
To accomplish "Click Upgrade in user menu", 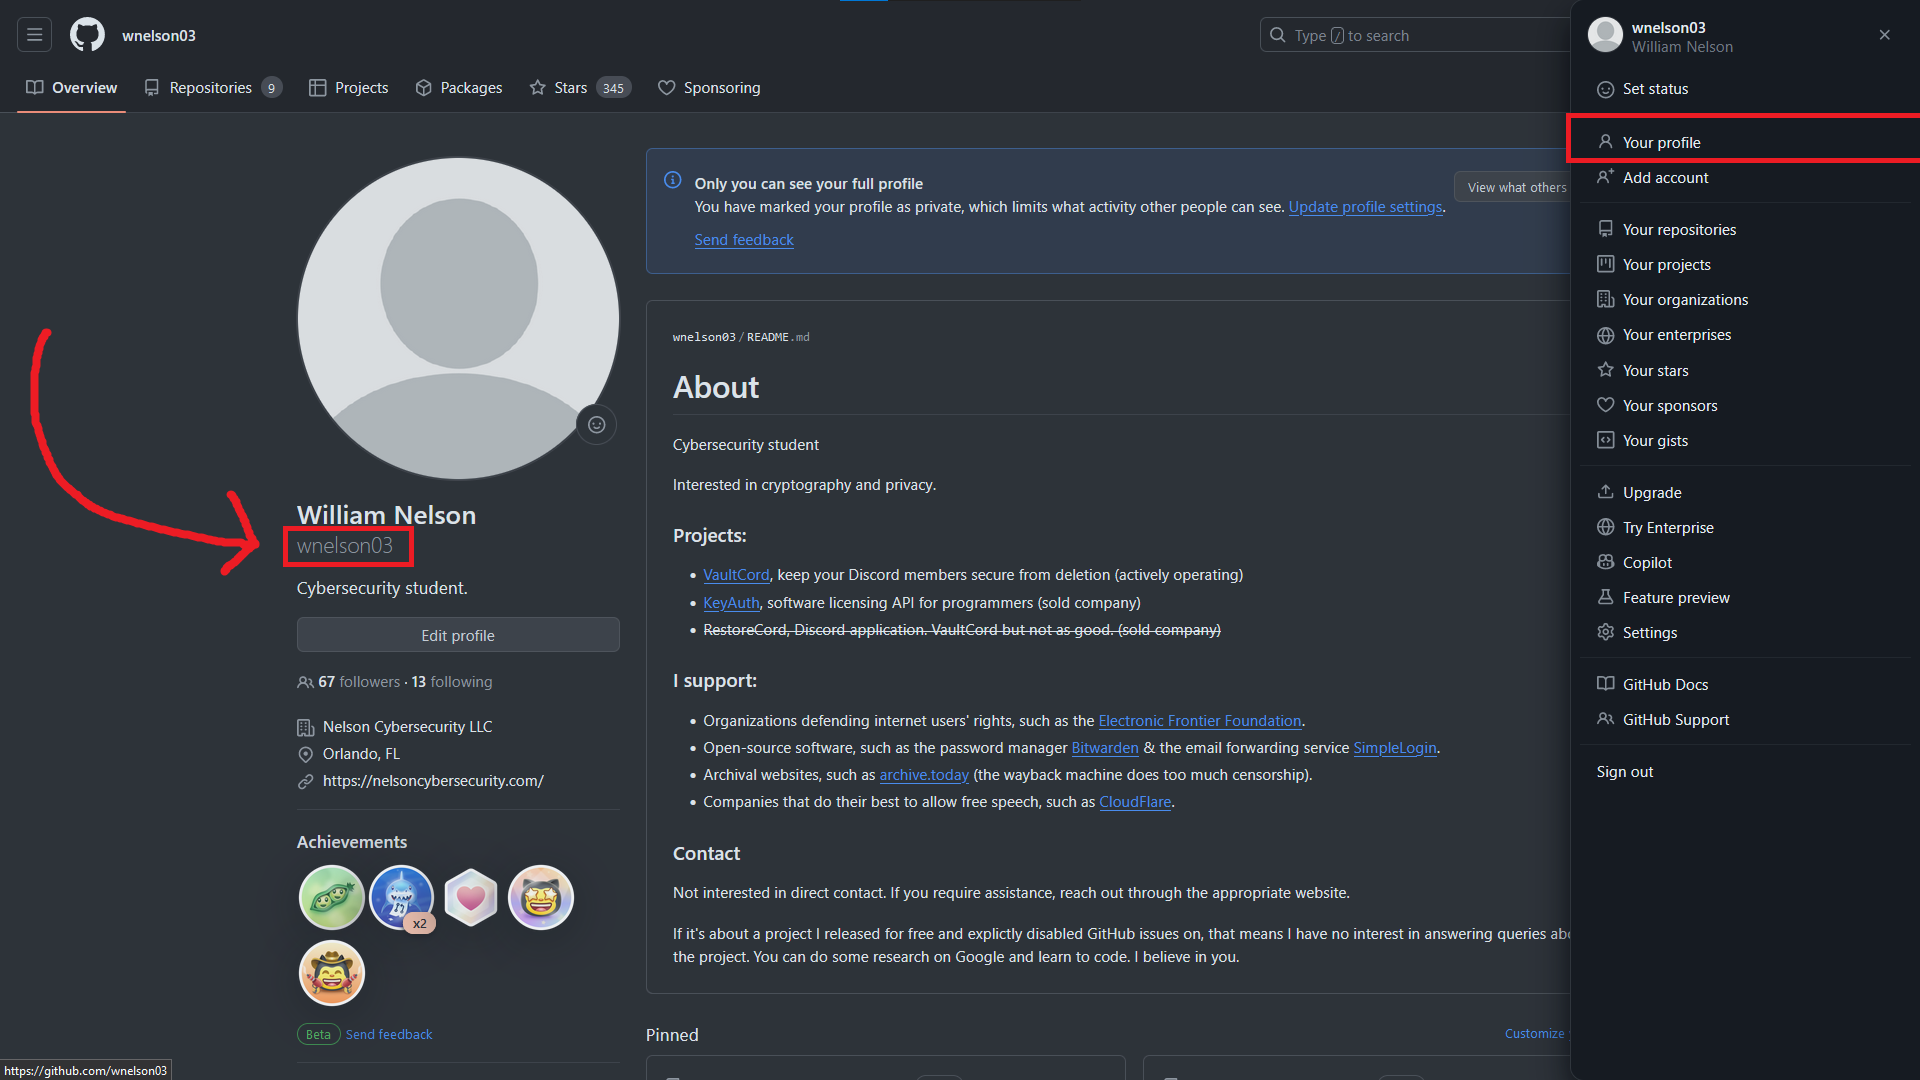I will tap(1744, 493).
